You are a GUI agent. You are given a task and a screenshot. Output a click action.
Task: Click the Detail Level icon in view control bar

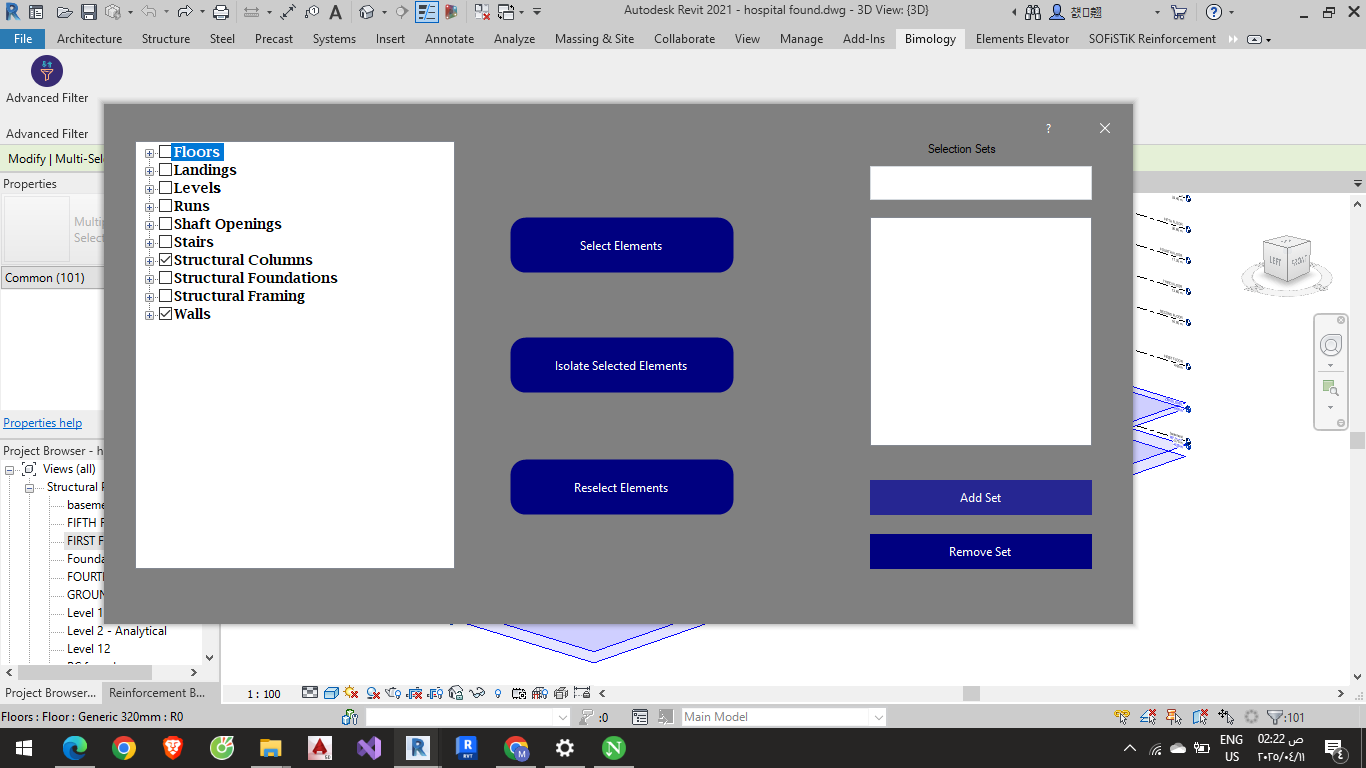310,692
